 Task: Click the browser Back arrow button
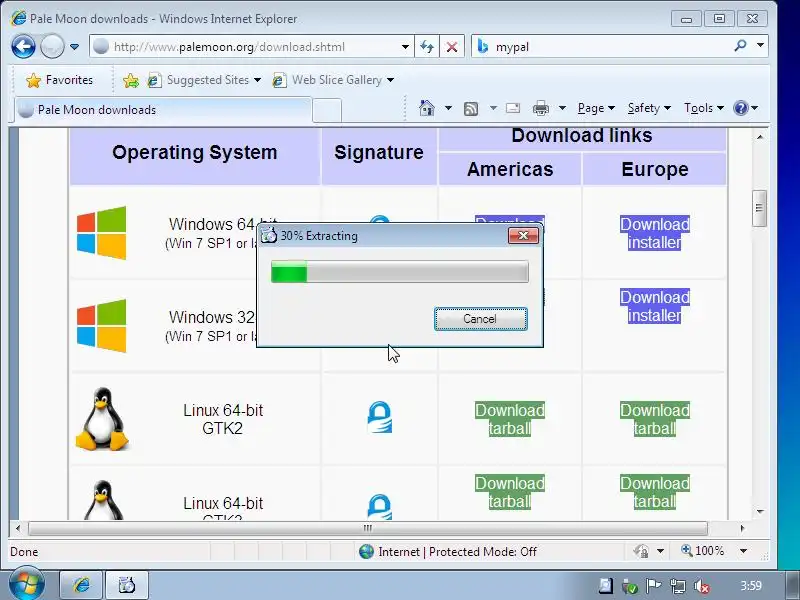(23, 47)
